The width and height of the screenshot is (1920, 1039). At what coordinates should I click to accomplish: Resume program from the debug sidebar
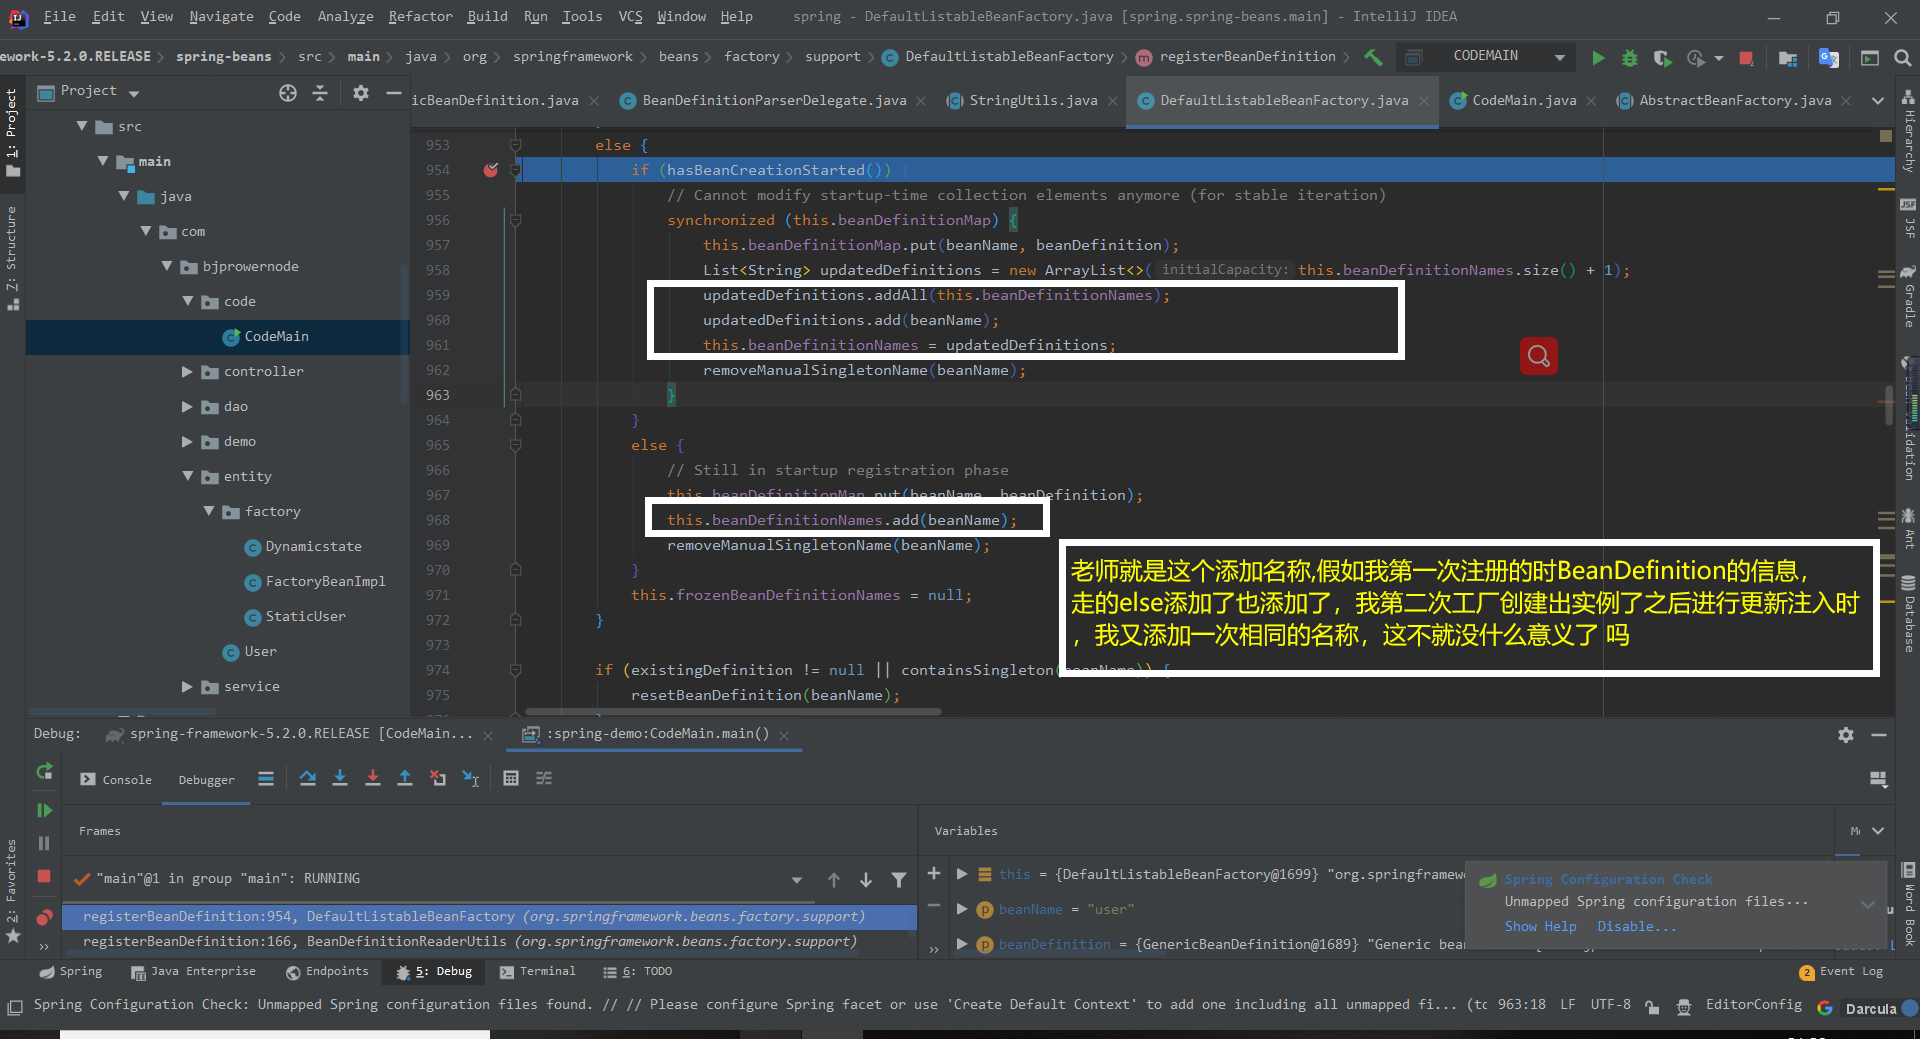tap(44, 810)
